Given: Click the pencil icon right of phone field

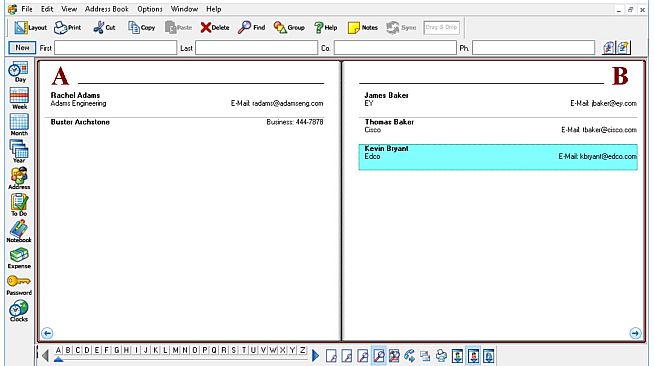Looking at the screenshot, I should (x=624, y=48).
